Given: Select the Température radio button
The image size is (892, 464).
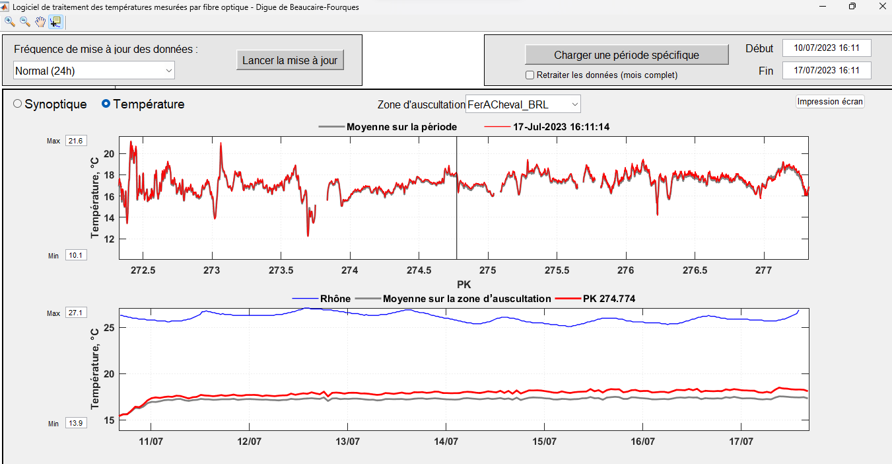Looking at the screenshot, I should click(107, 104).
